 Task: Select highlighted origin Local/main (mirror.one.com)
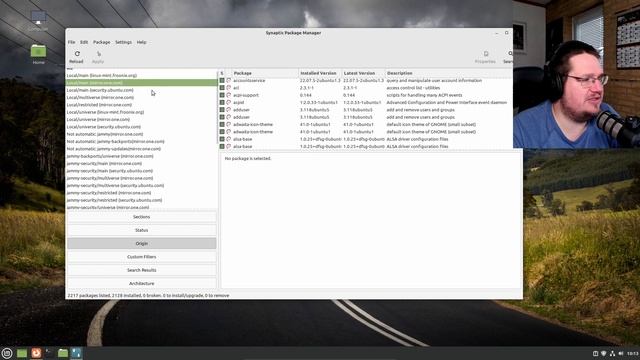coord(142,82)
